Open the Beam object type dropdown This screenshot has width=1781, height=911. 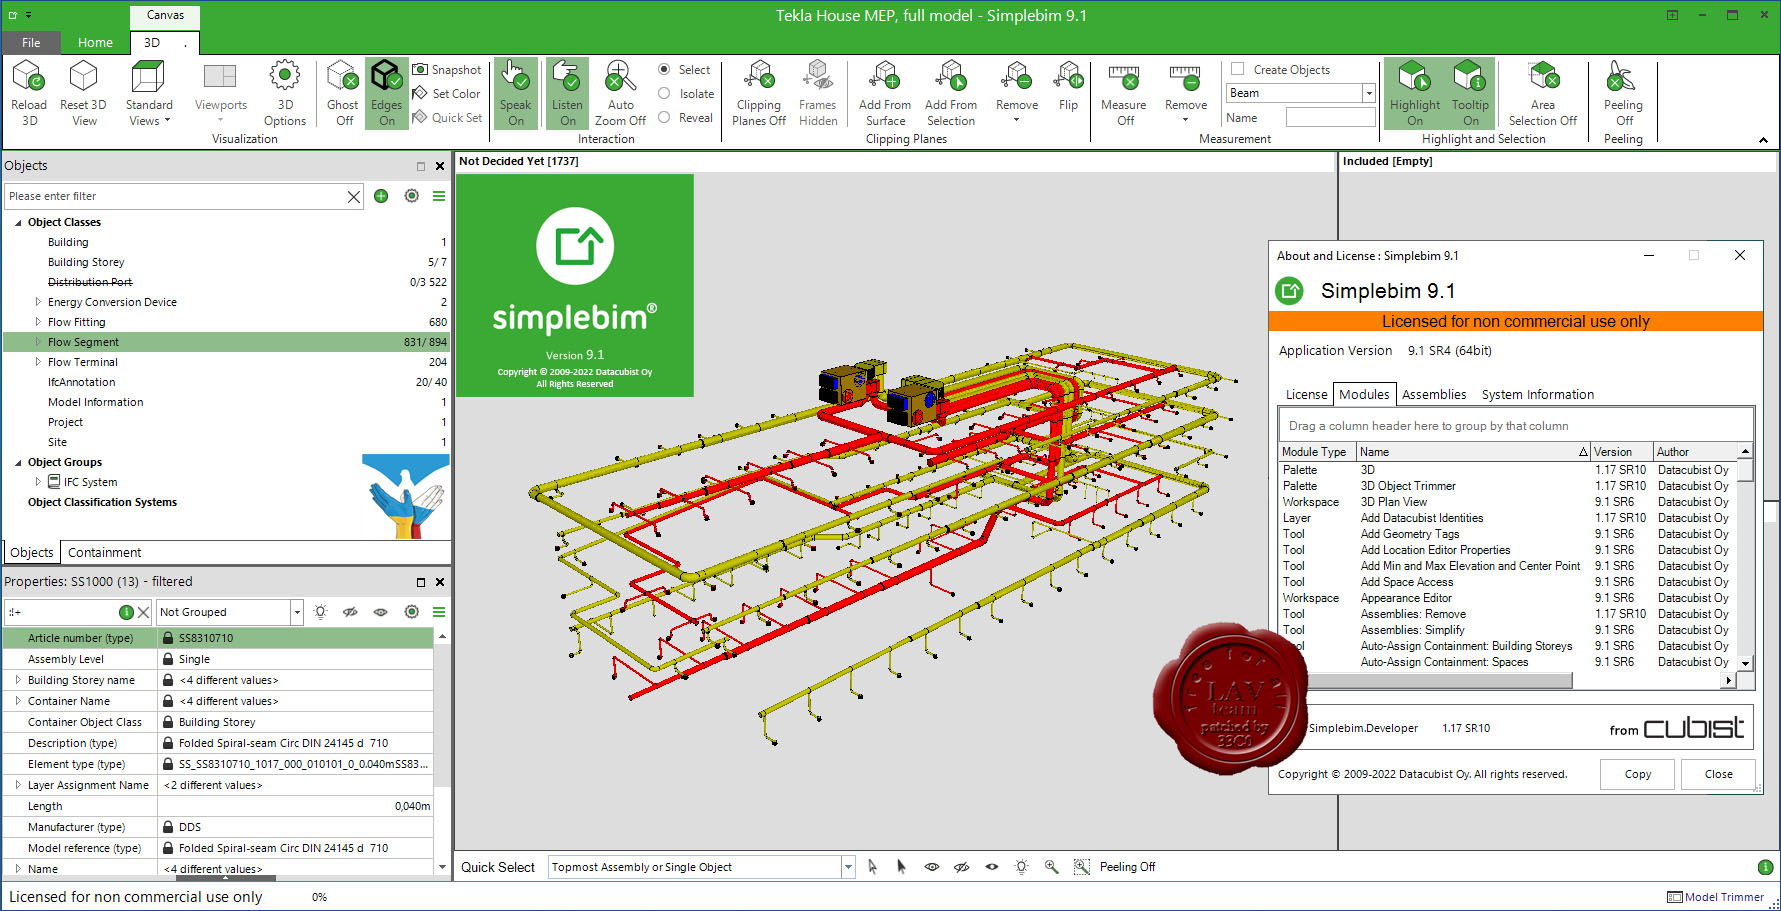coord(1369,93)
